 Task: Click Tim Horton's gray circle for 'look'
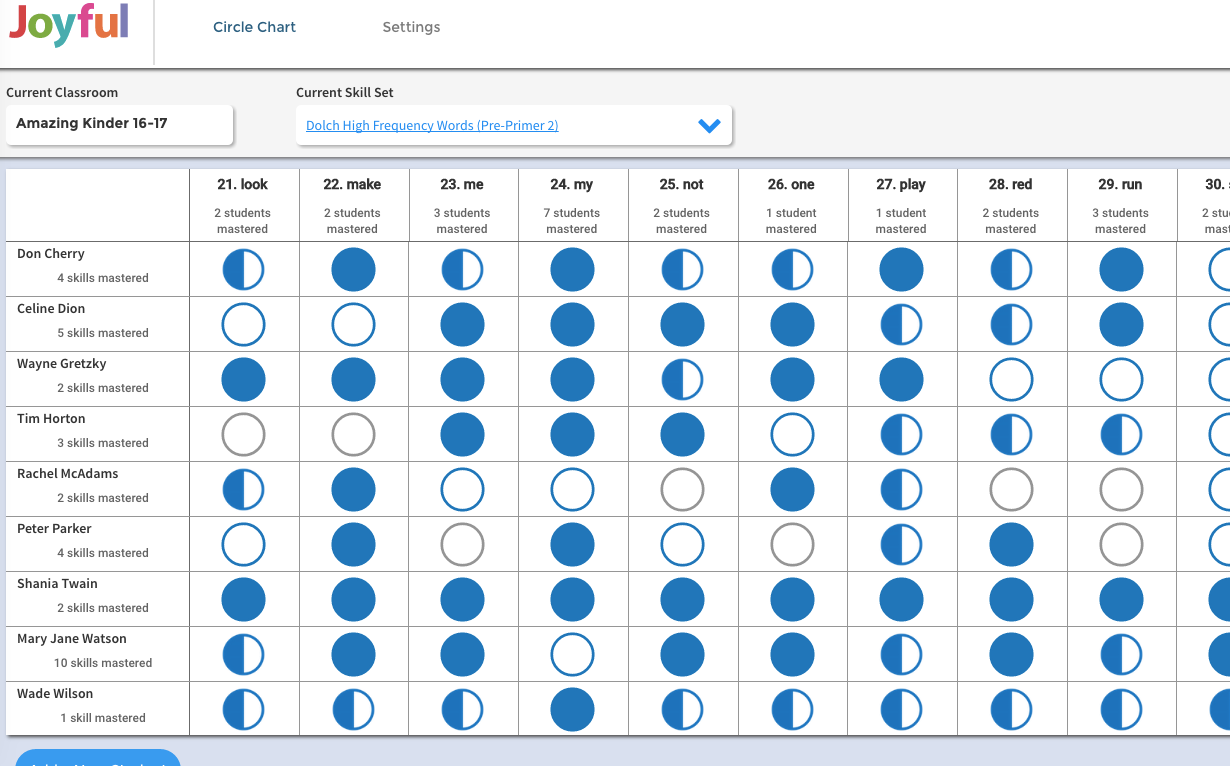tap(243, 435)
